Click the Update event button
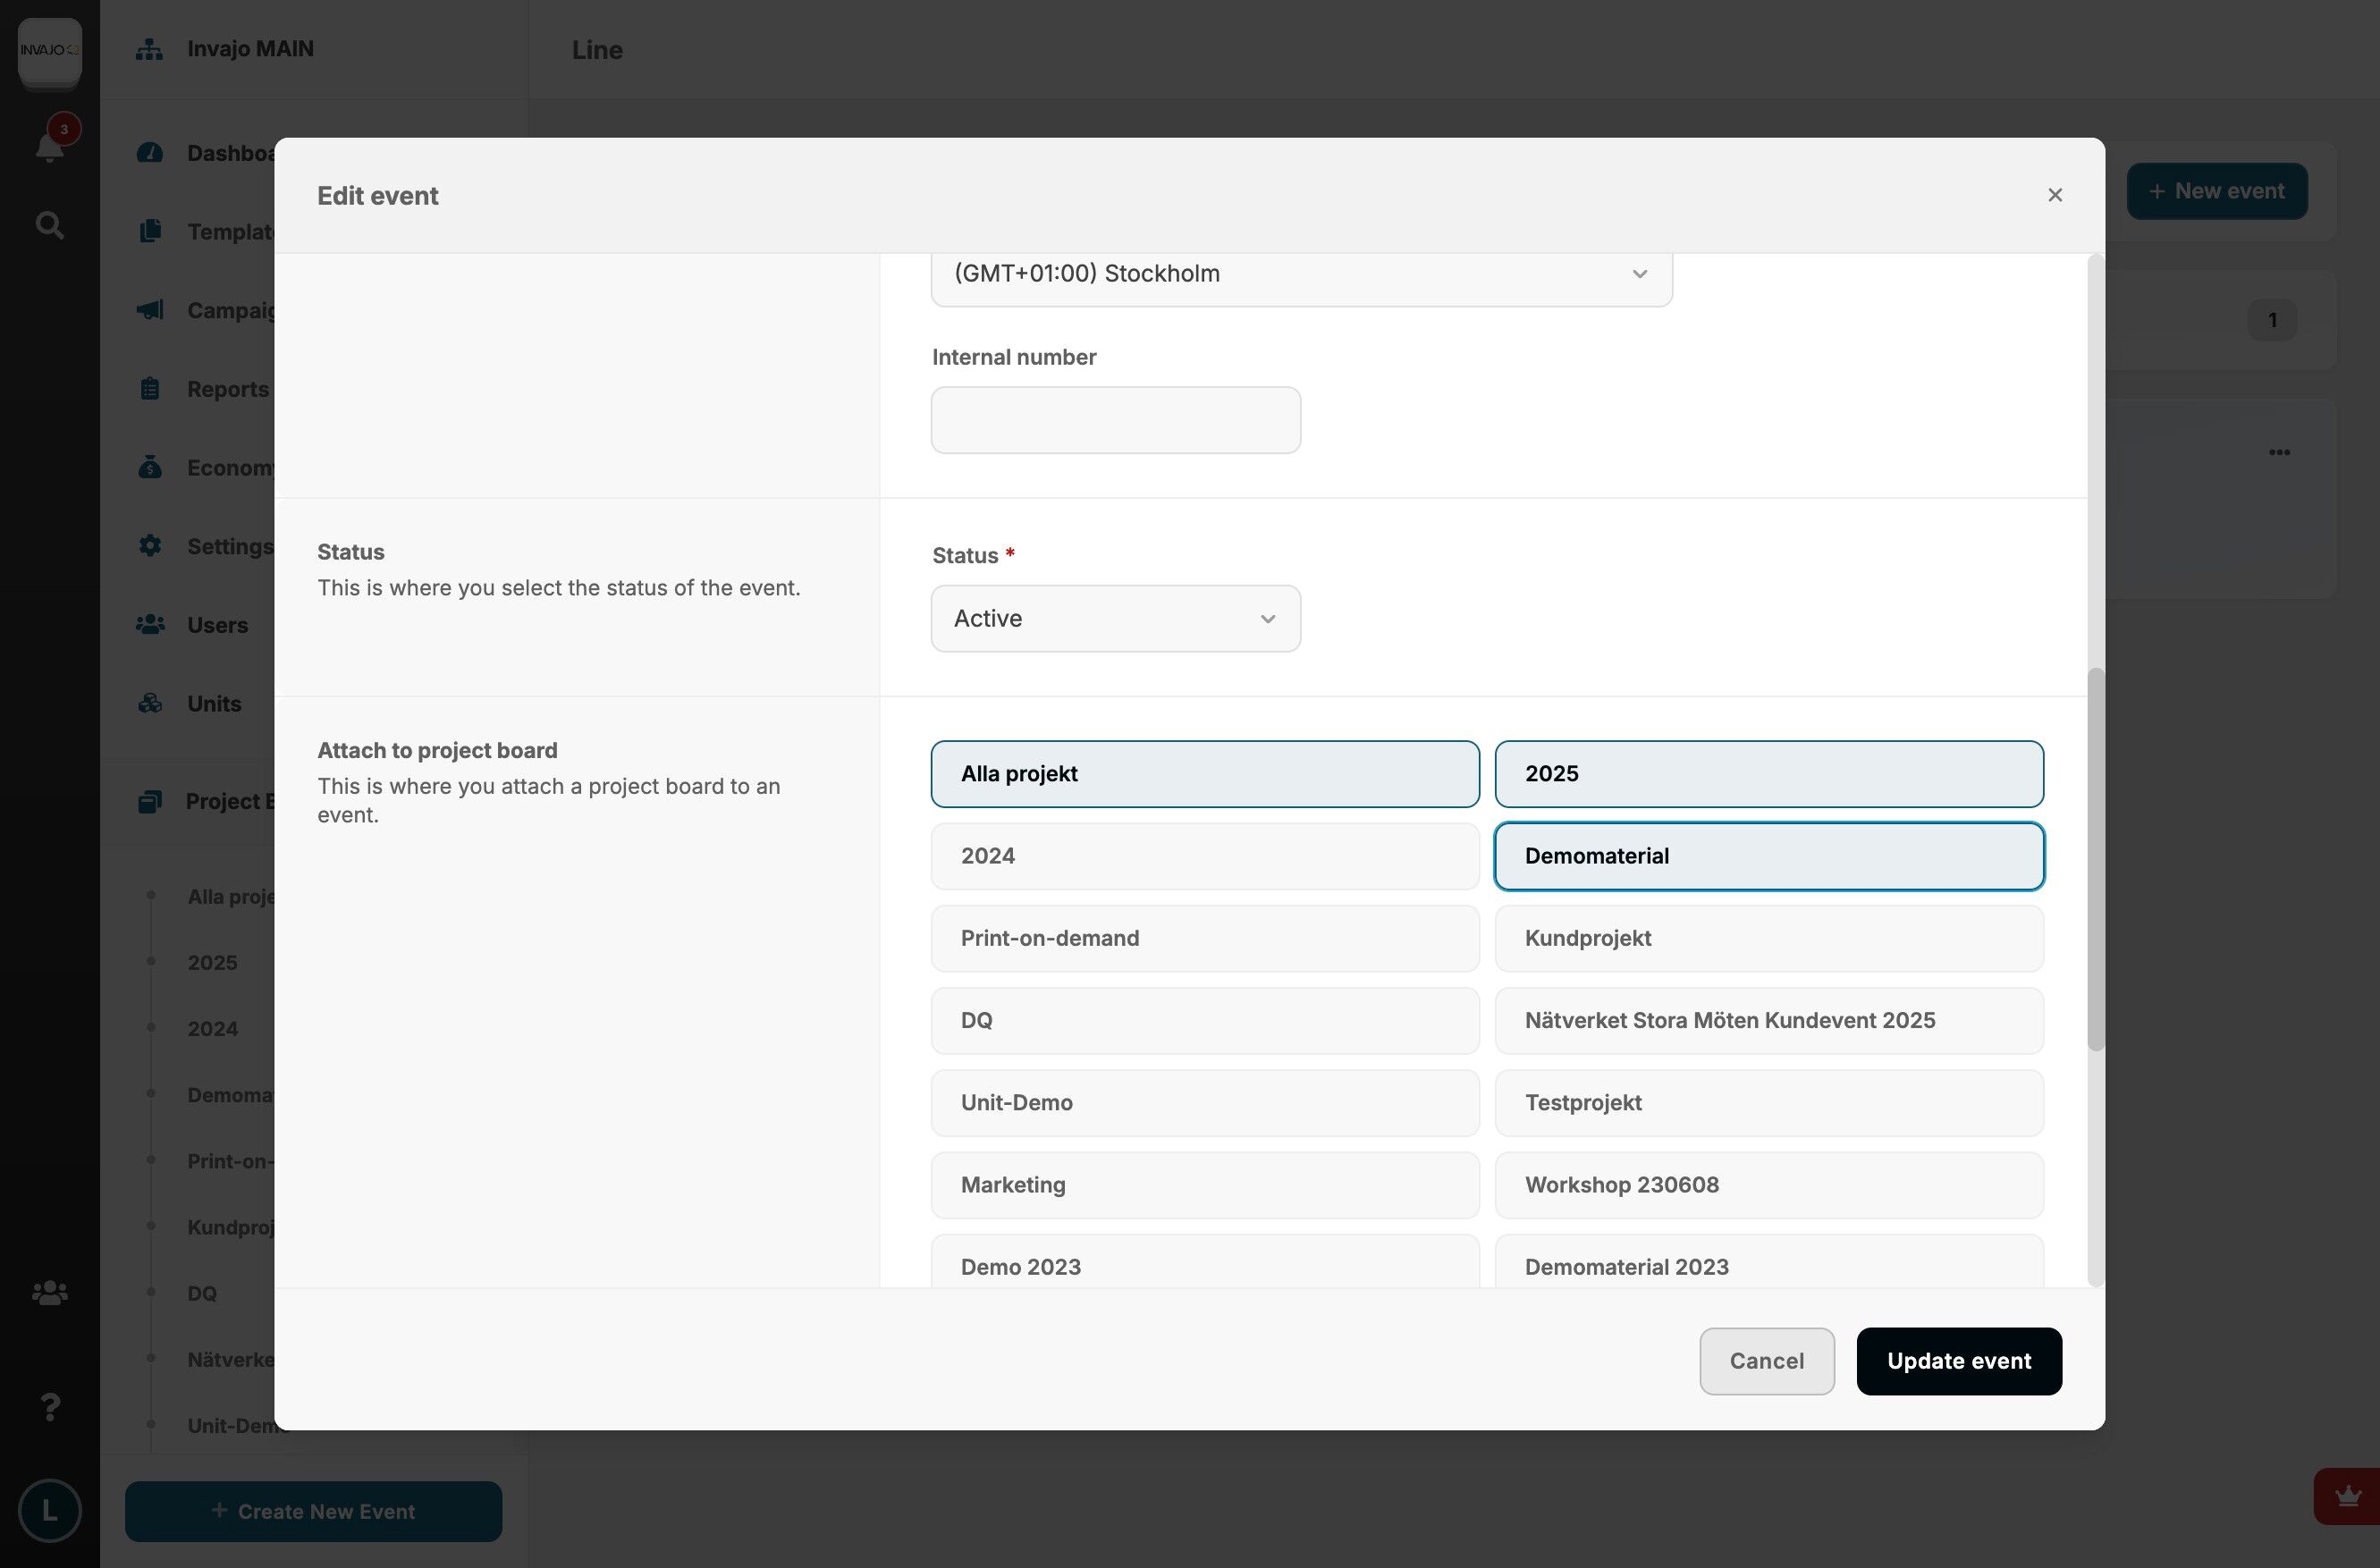This screenshot has height=1568, width=2380. click(1958, 1361)
